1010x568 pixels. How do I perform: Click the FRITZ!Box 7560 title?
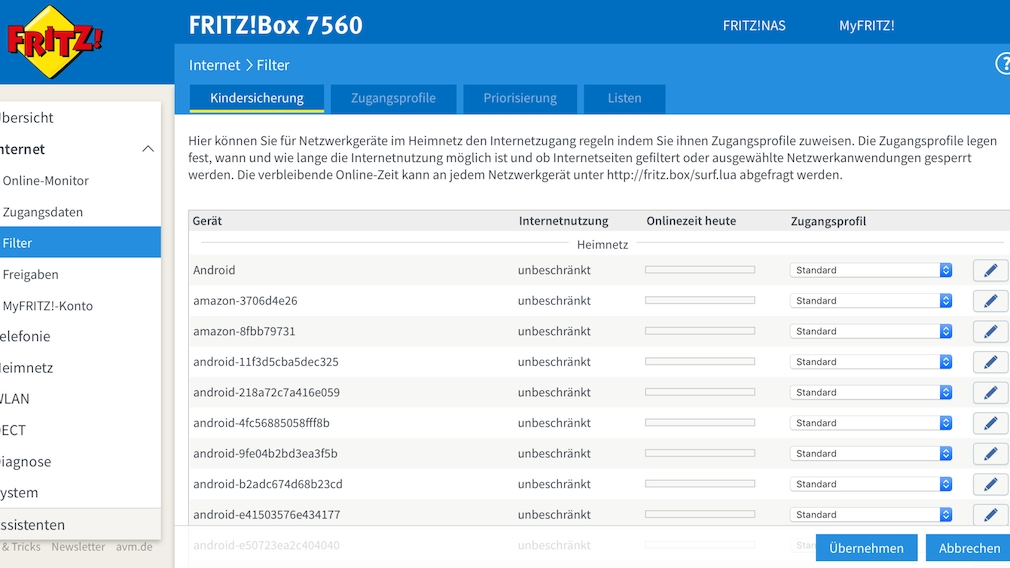click(276, 25)
